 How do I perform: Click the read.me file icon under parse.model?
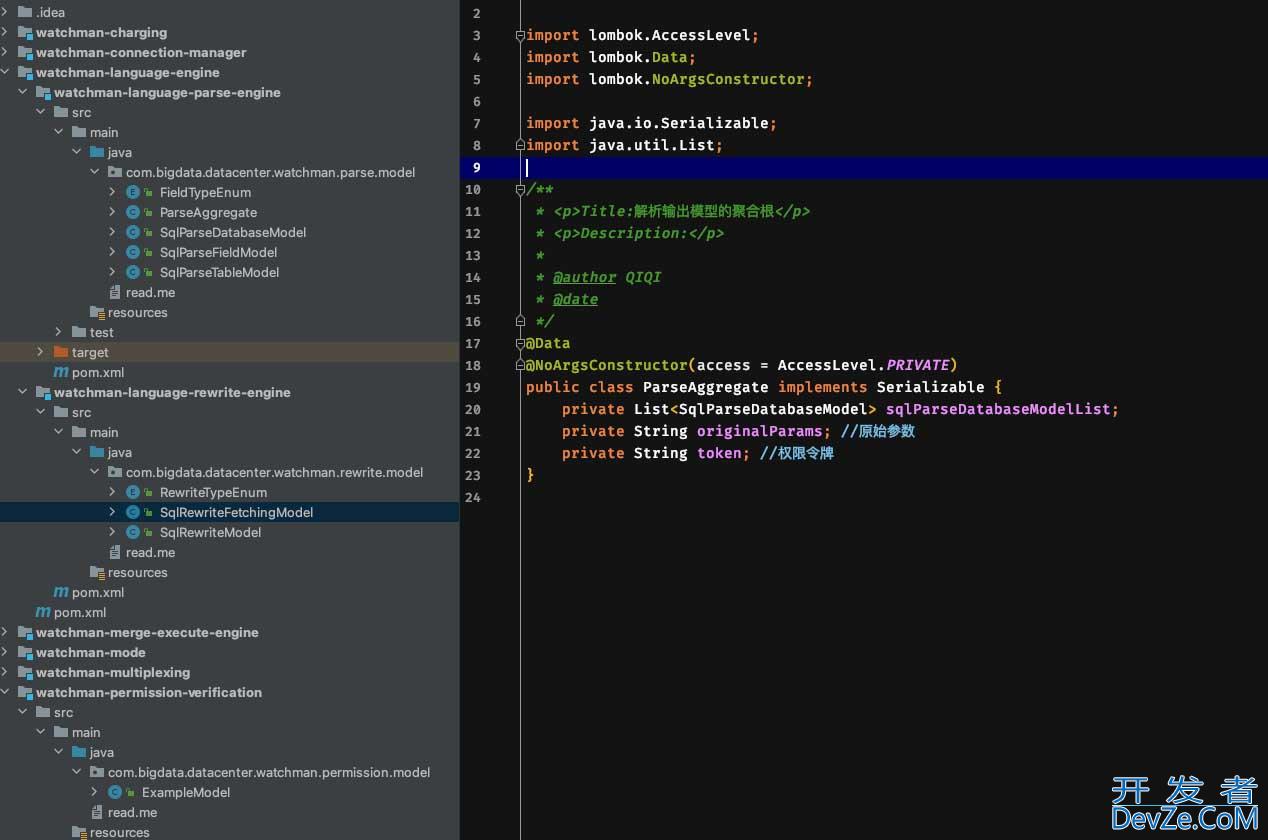[115, 292]
